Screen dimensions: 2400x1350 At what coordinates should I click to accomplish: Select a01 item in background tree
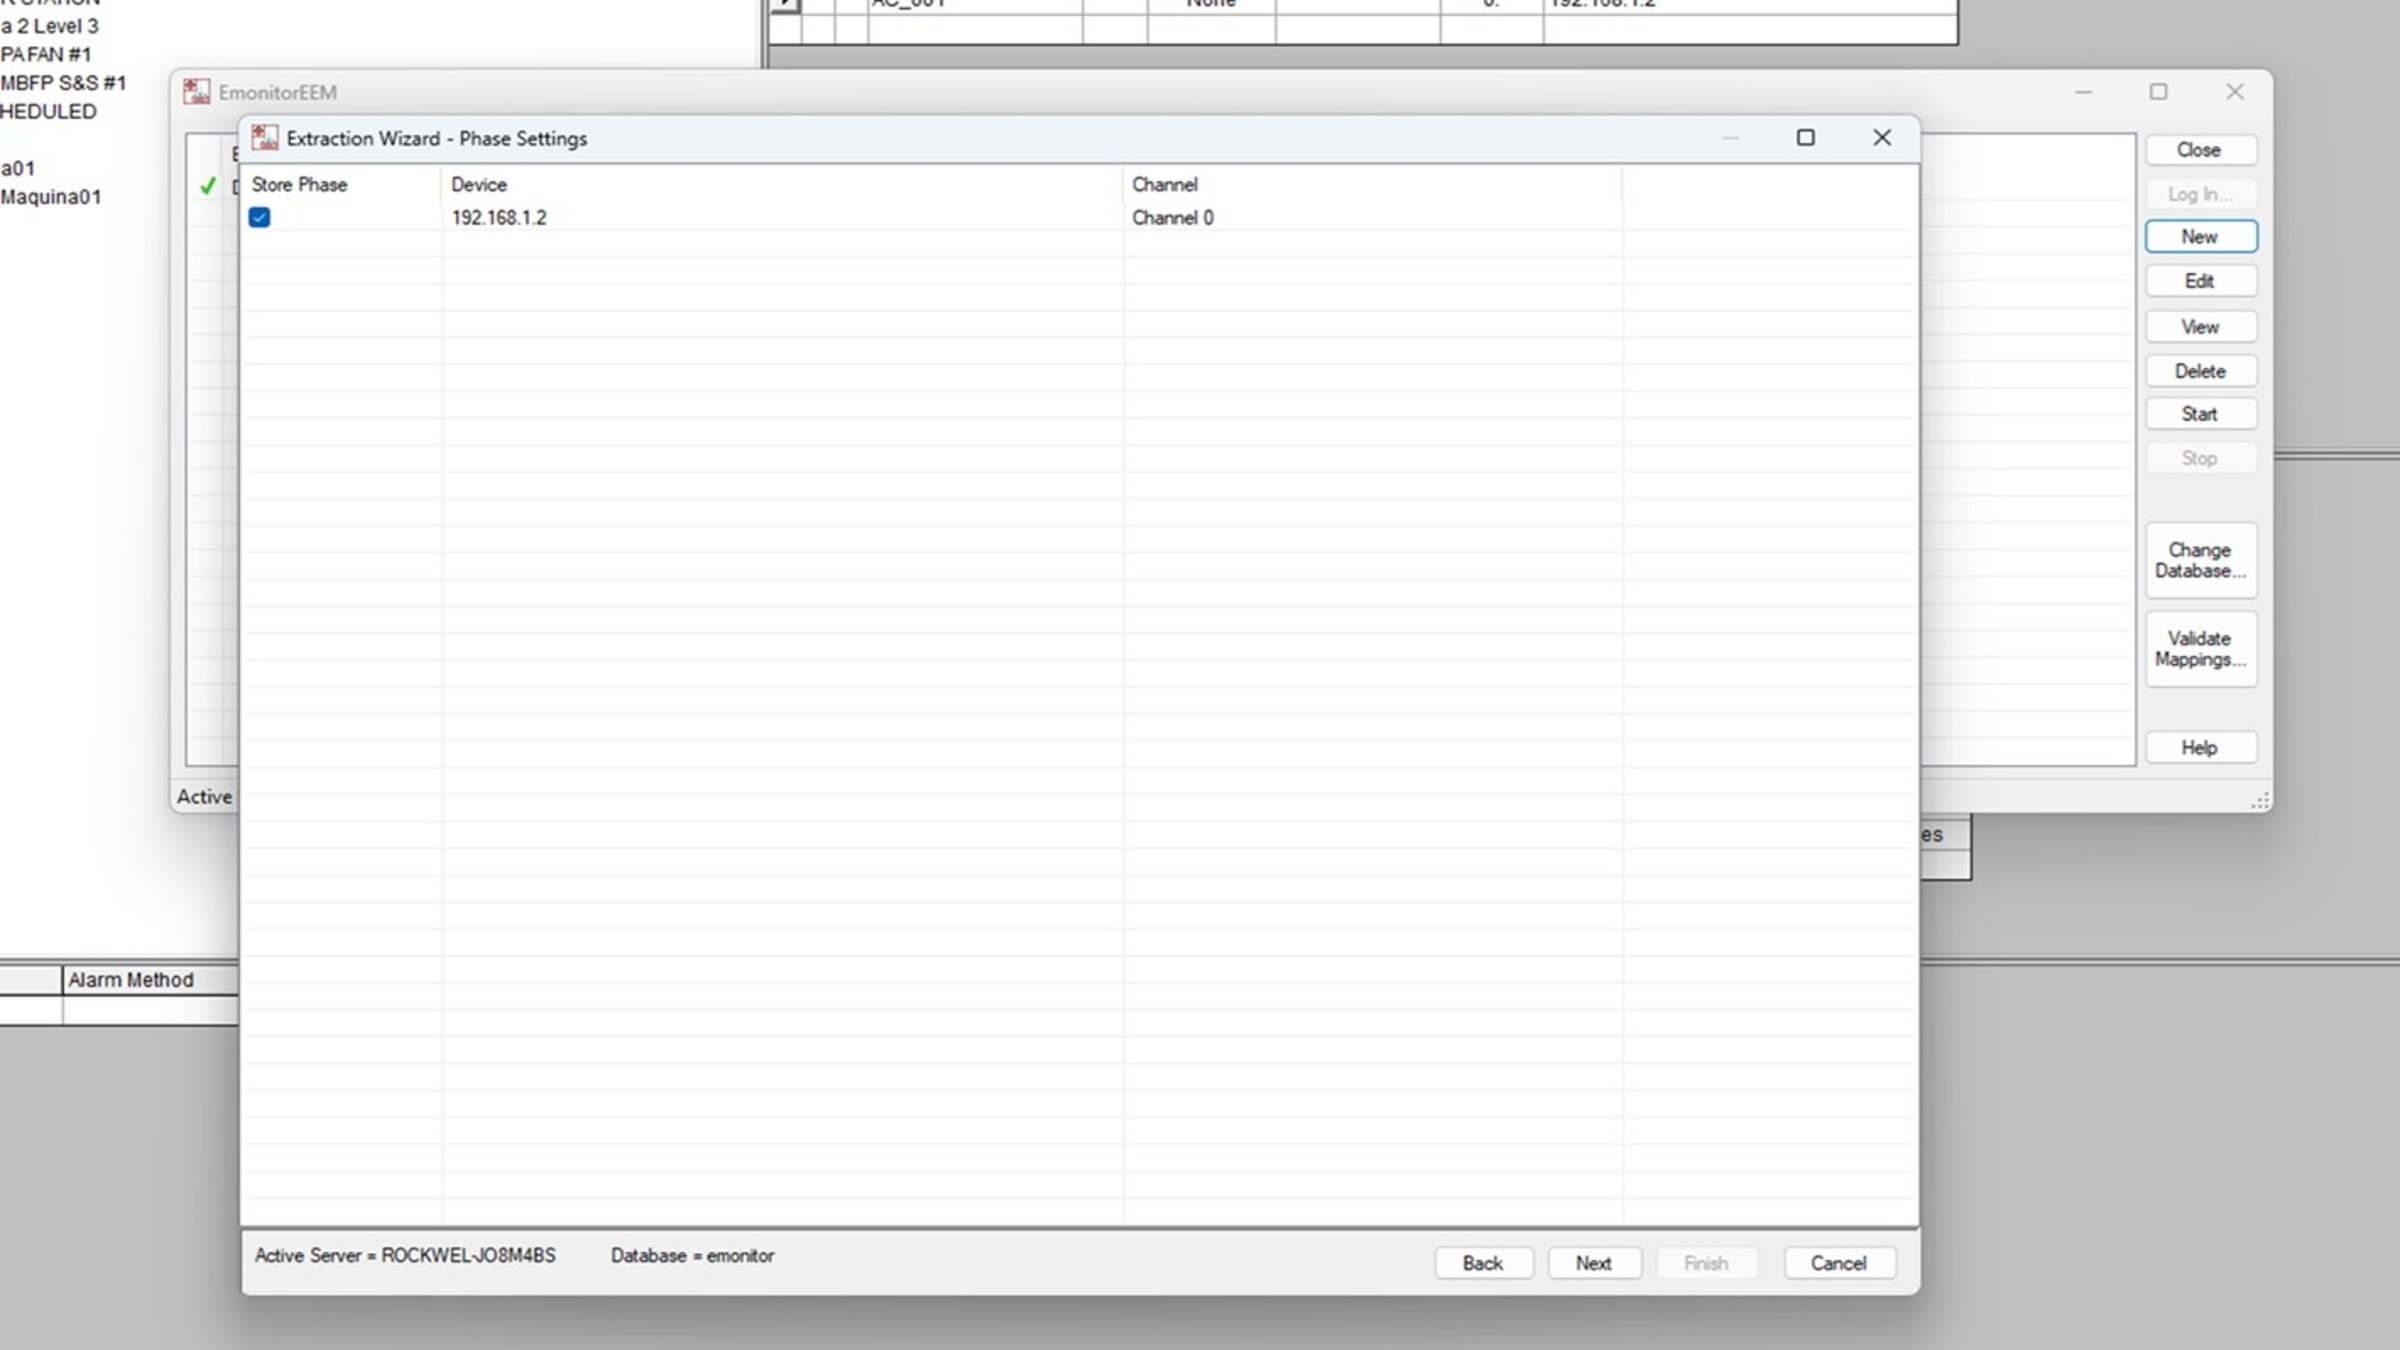18,168
